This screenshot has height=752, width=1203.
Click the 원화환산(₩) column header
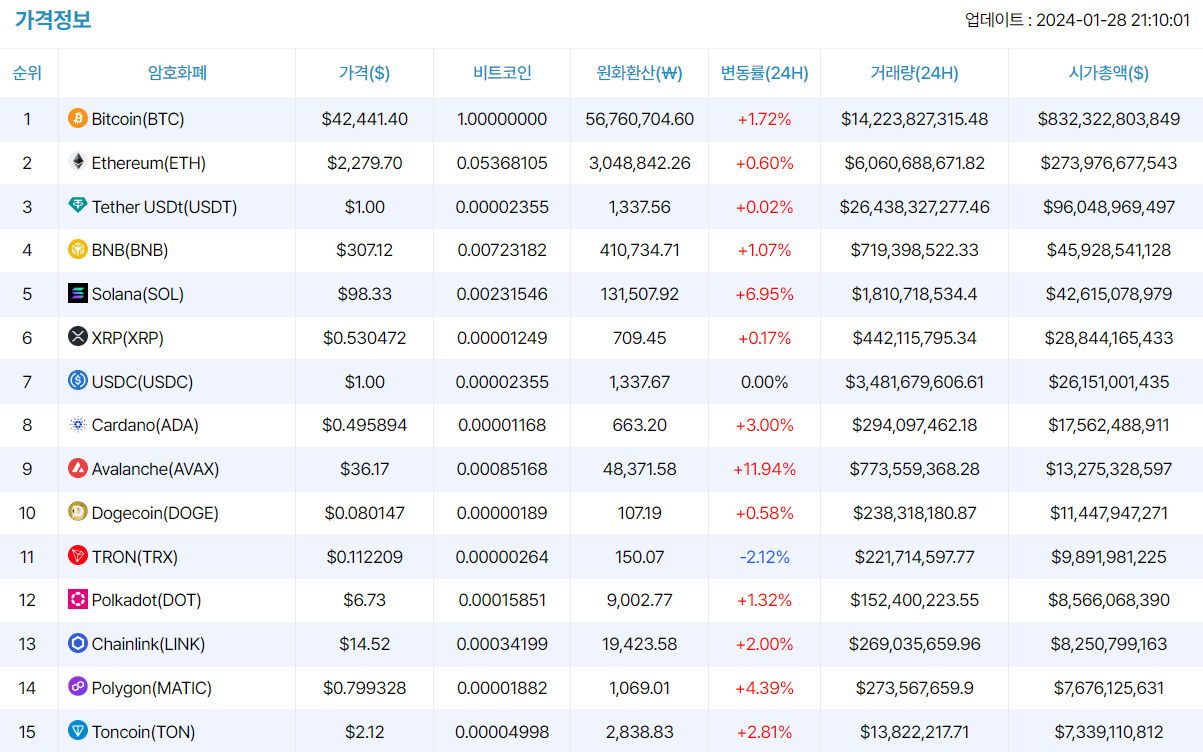point(639,73)
